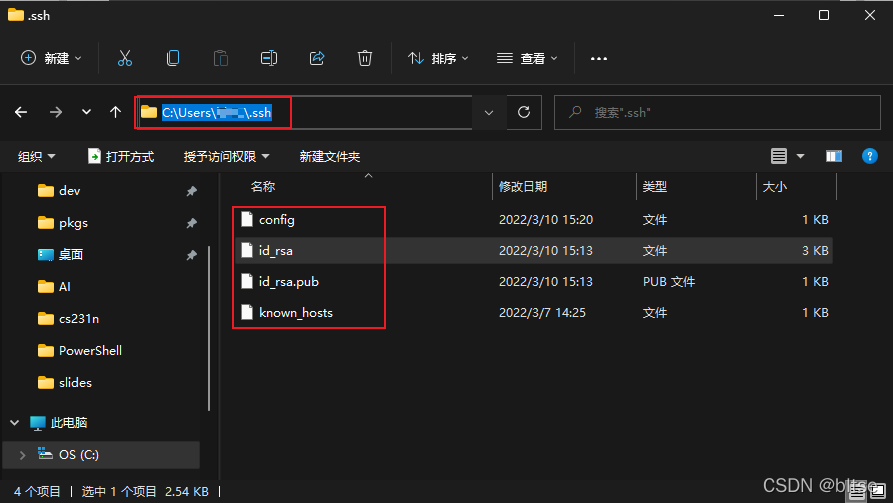Click the details view layout icon

click(x=779, y=156)
